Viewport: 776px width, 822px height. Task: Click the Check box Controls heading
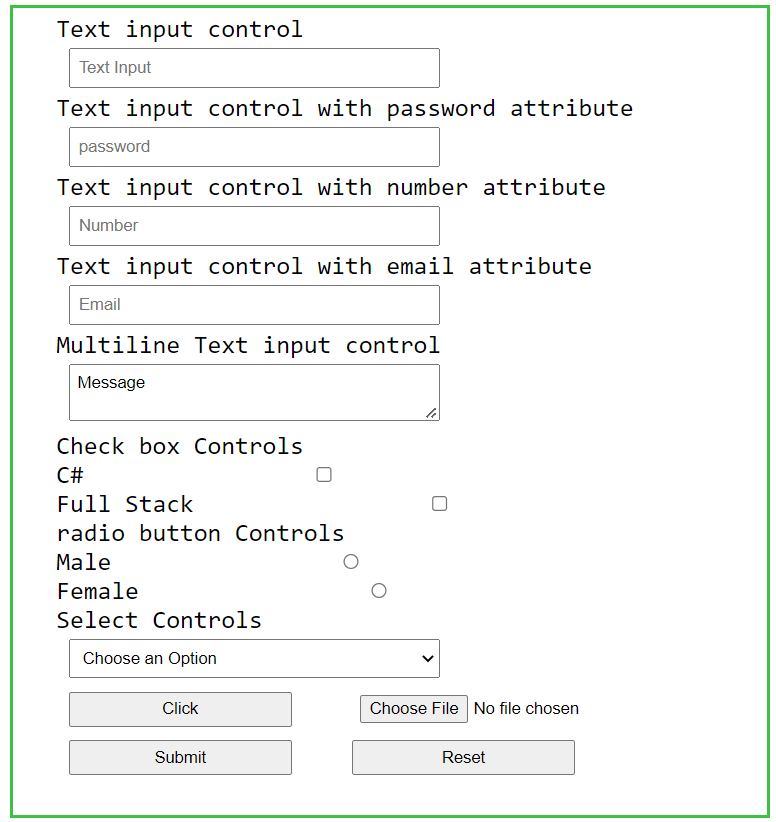pyautogui.click(x=179, y=446)
